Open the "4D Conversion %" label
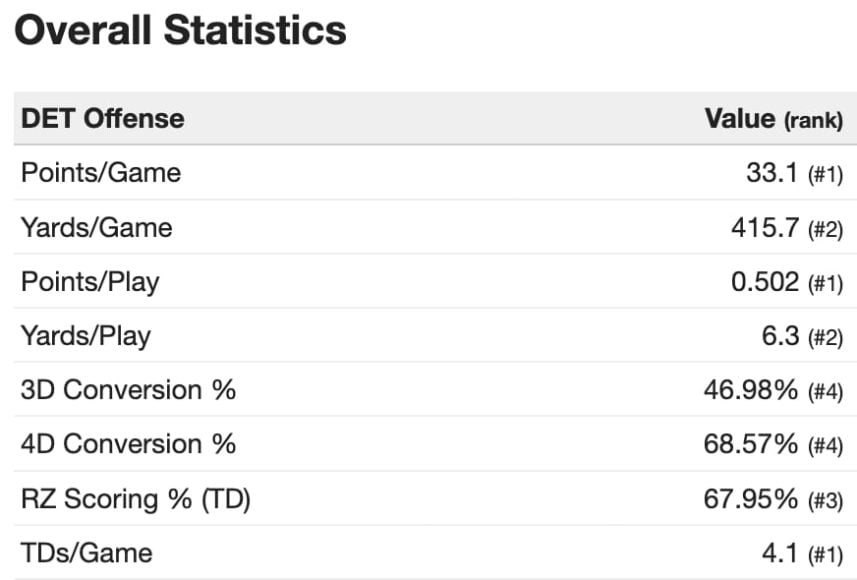The width and height of the screenshot is (857, 580). (x=128, y=444)
